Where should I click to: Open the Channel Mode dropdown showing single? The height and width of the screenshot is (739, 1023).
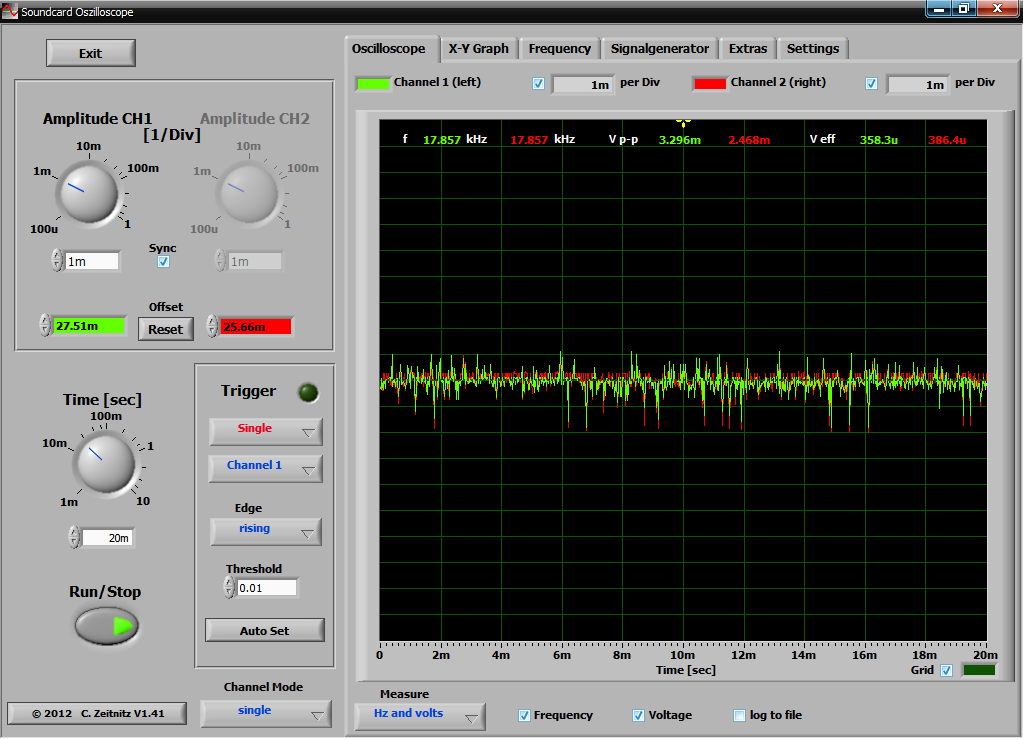pyautogui.click(x=266, y=714)
